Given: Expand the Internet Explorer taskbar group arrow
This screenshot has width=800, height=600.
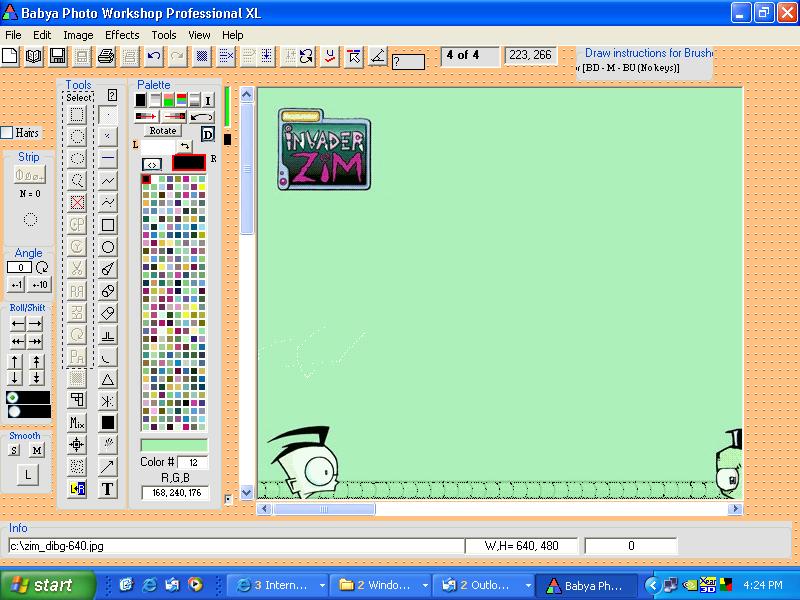Looking at the screenshot, I should 322,585.
